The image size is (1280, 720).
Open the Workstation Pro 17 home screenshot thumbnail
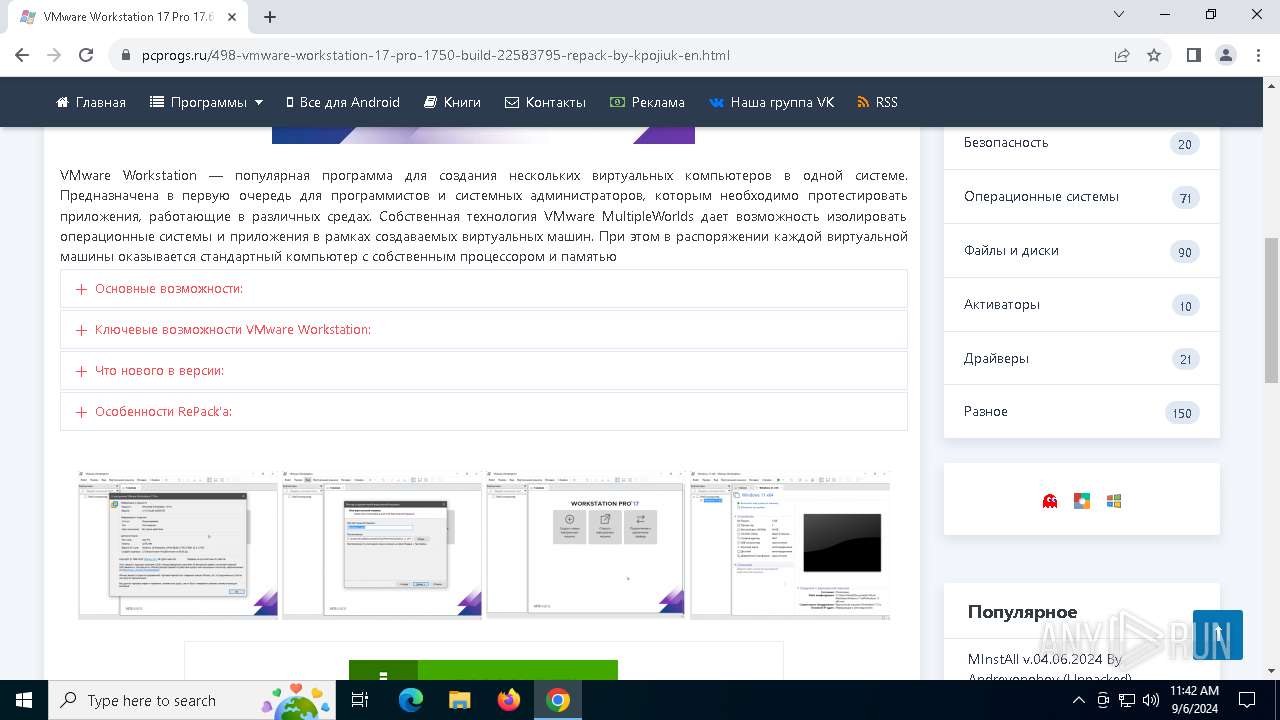pos(586,545)
